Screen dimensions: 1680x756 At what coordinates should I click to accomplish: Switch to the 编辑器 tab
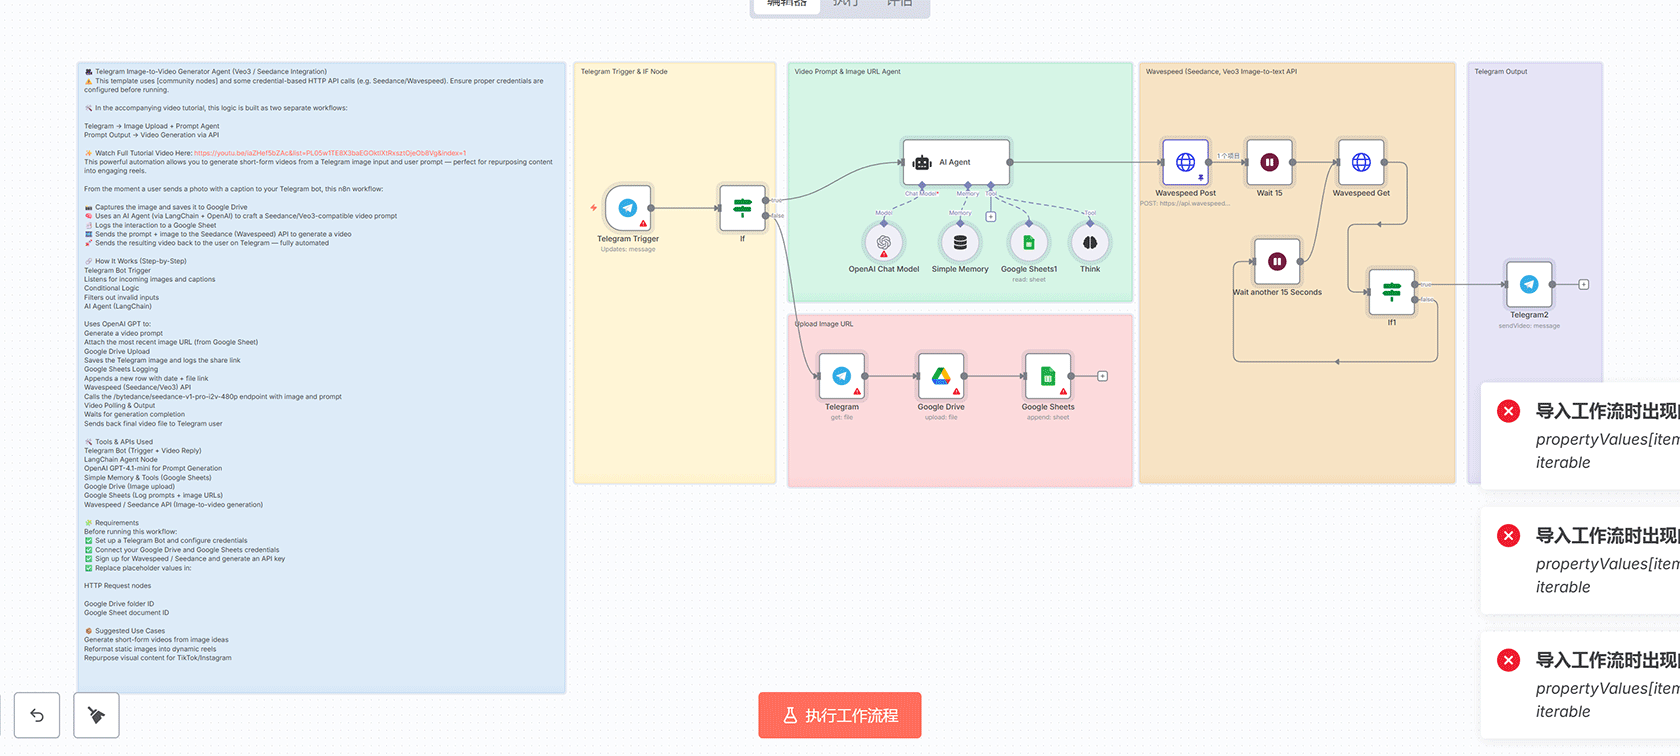pos(786,4)
